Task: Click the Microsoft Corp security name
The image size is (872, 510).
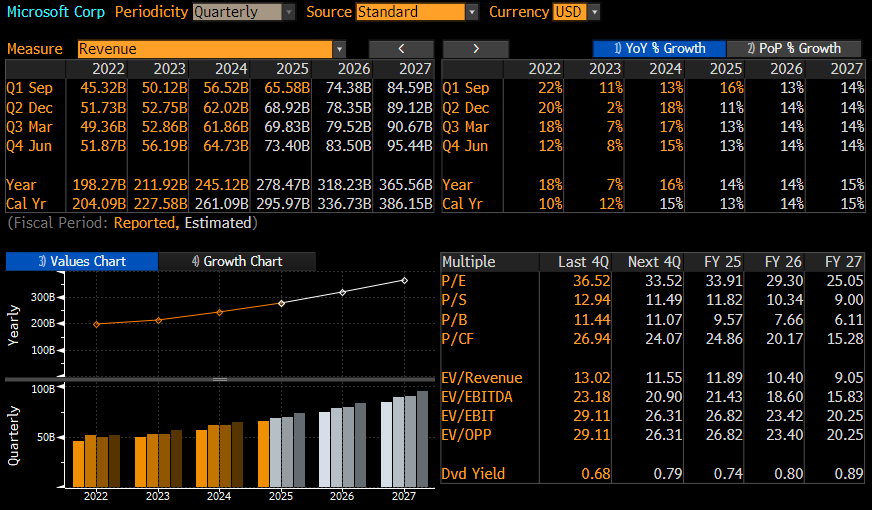Action: coord(56,12)
